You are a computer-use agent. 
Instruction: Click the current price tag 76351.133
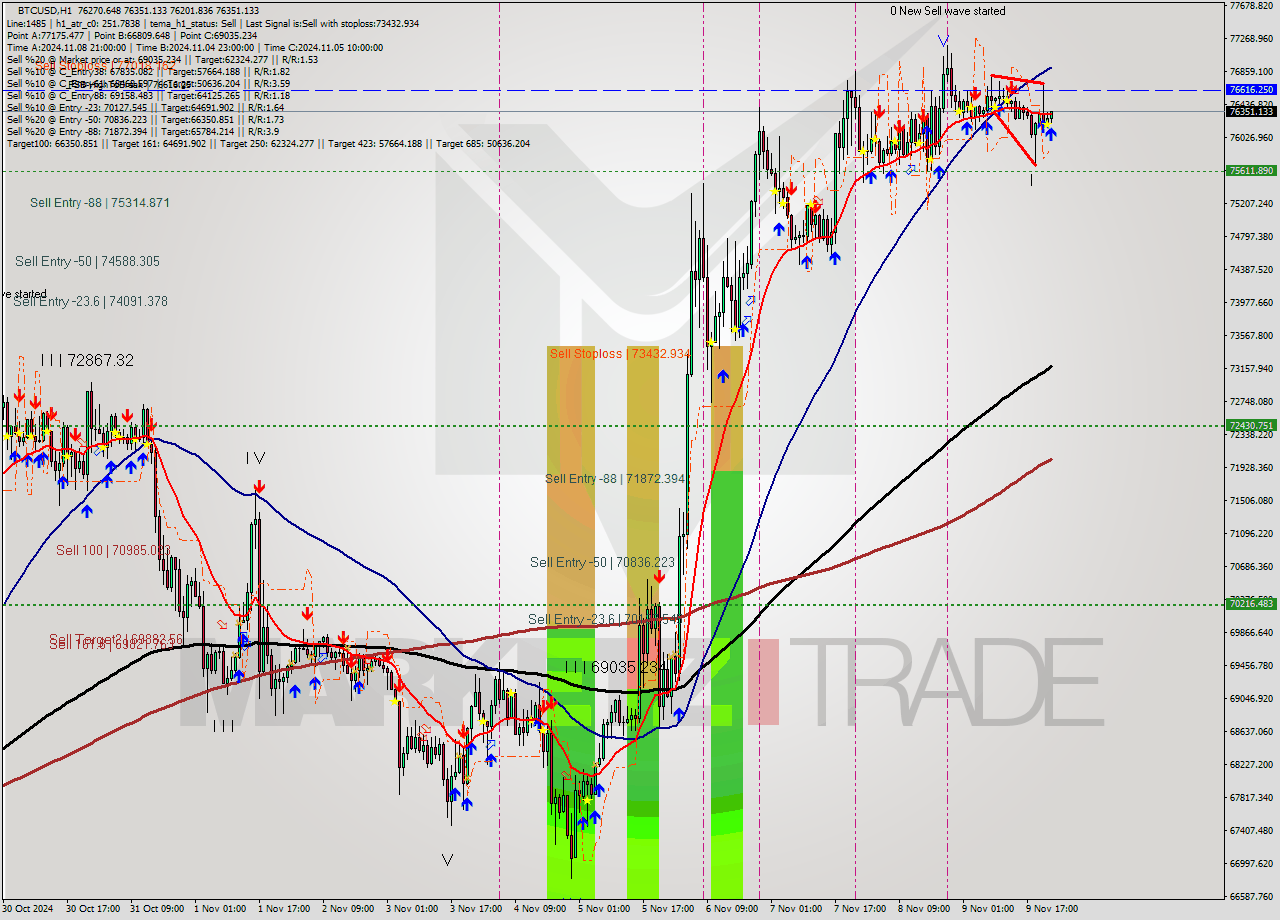(x=1251, y=111)
